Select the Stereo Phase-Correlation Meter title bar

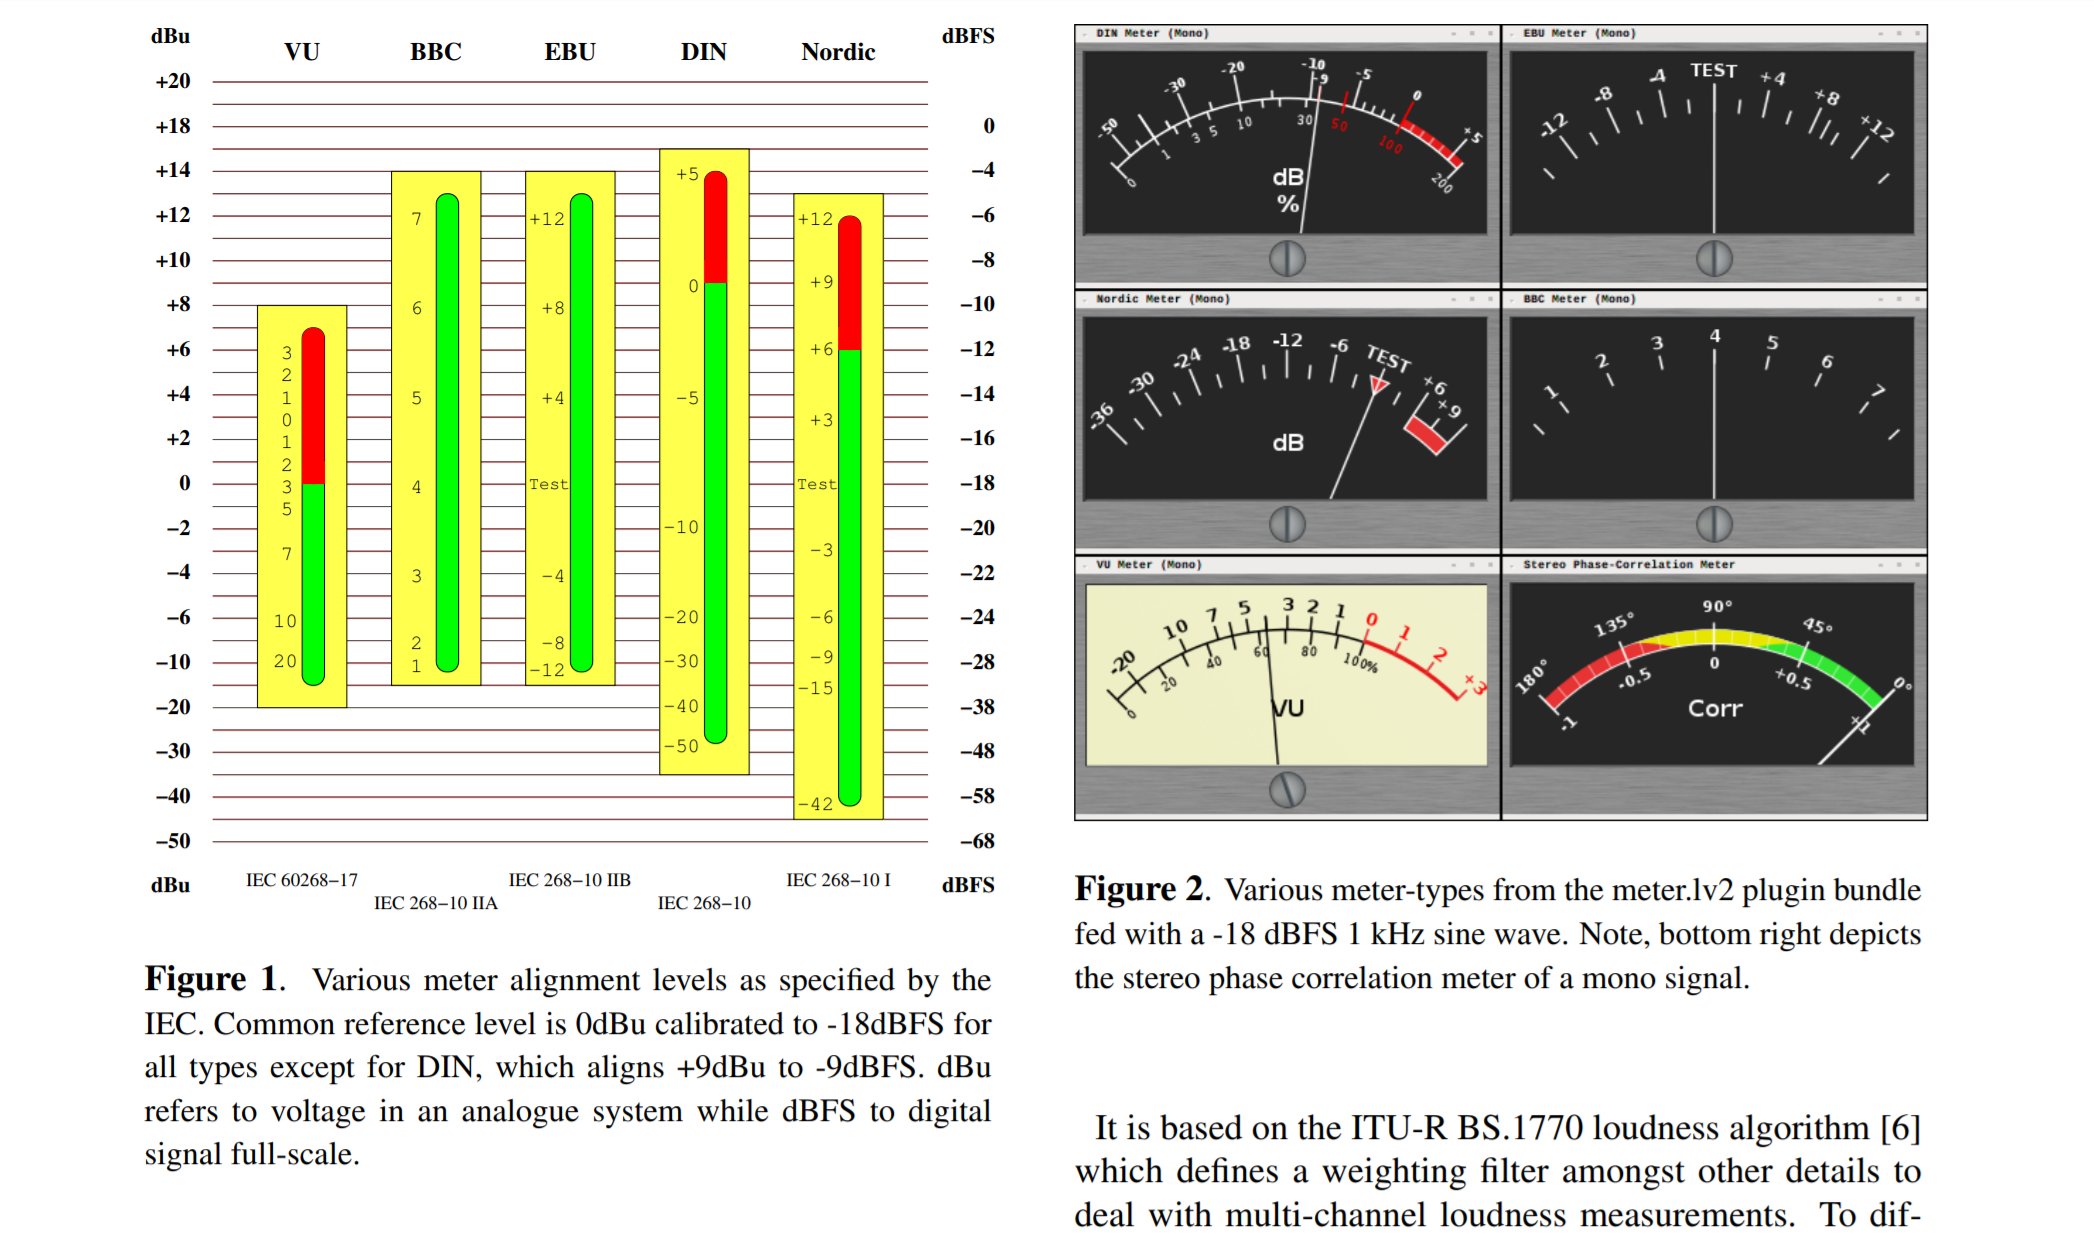tap(1714, 564)
